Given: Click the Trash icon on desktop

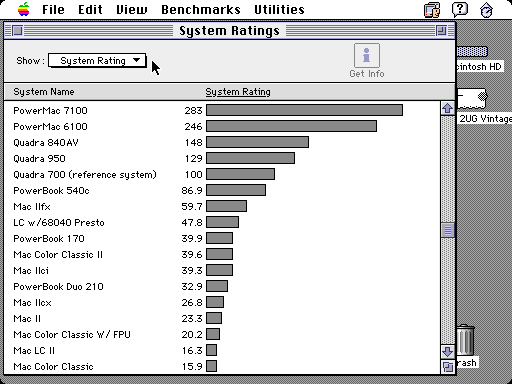Looking at the screenshot, I should tap(465, 340).
